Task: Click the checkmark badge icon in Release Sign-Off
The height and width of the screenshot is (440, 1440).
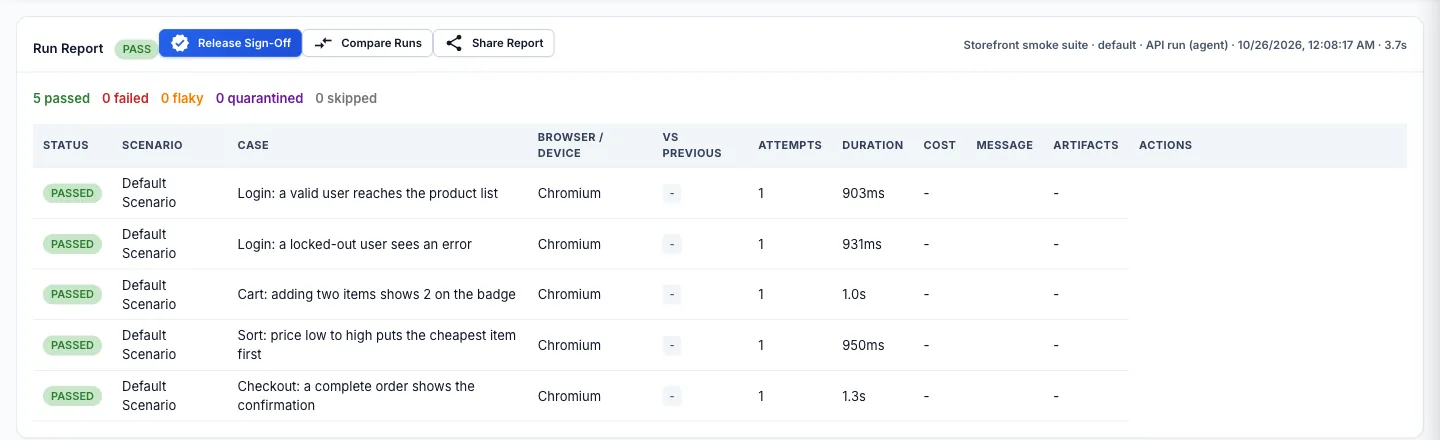Action: 180,43
